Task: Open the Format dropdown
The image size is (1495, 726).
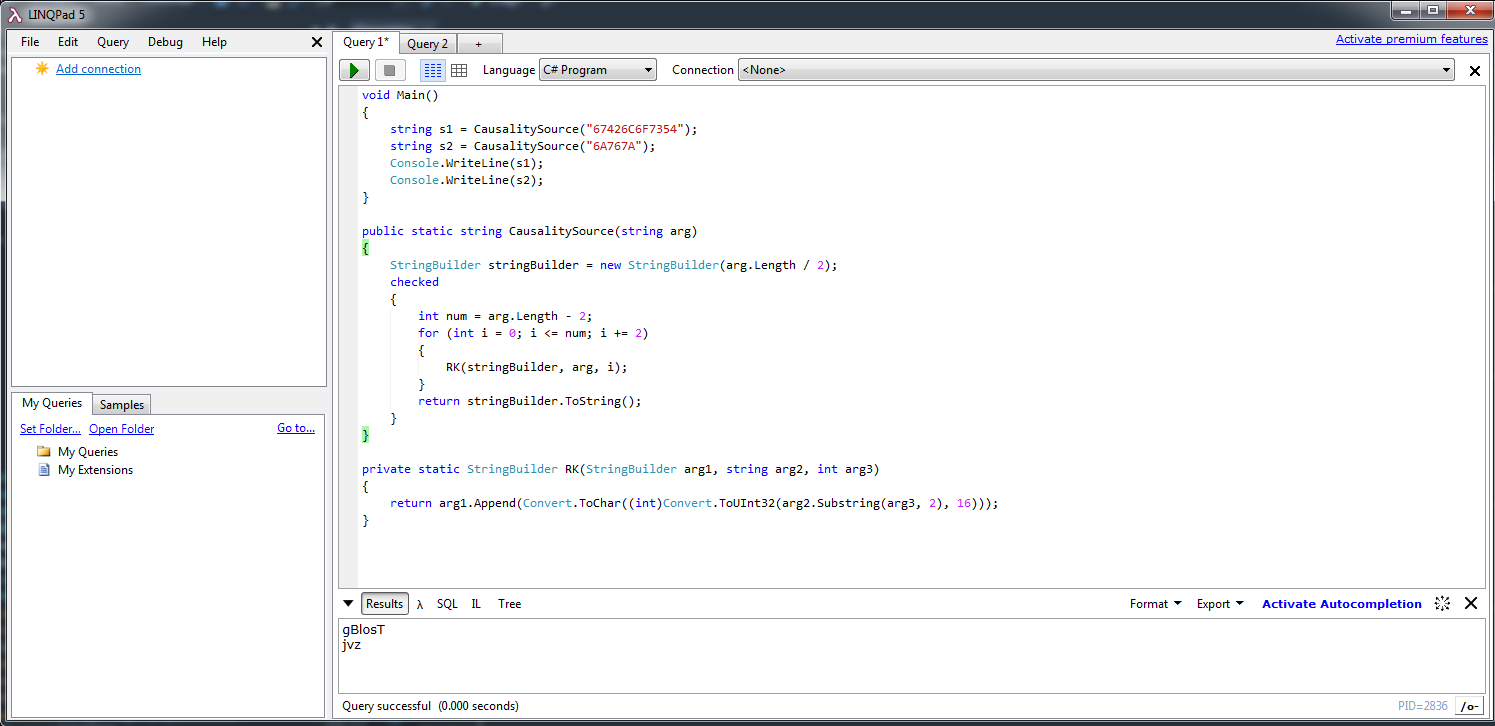Action: [1156, 604]
